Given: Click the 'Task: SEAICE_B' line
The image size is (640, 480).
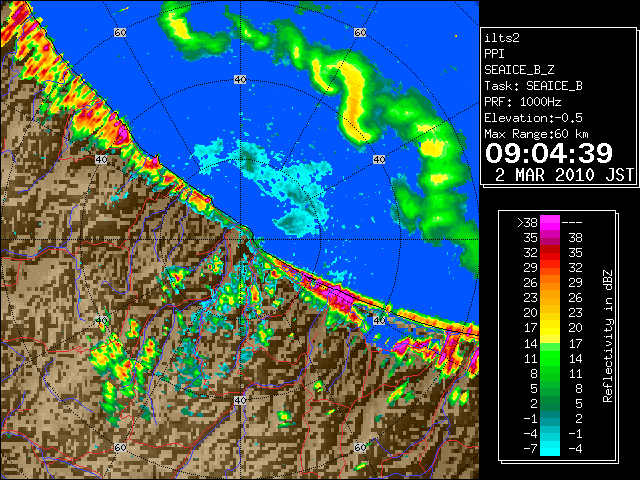Looking at the screenshot, I should tap(533, 86).
